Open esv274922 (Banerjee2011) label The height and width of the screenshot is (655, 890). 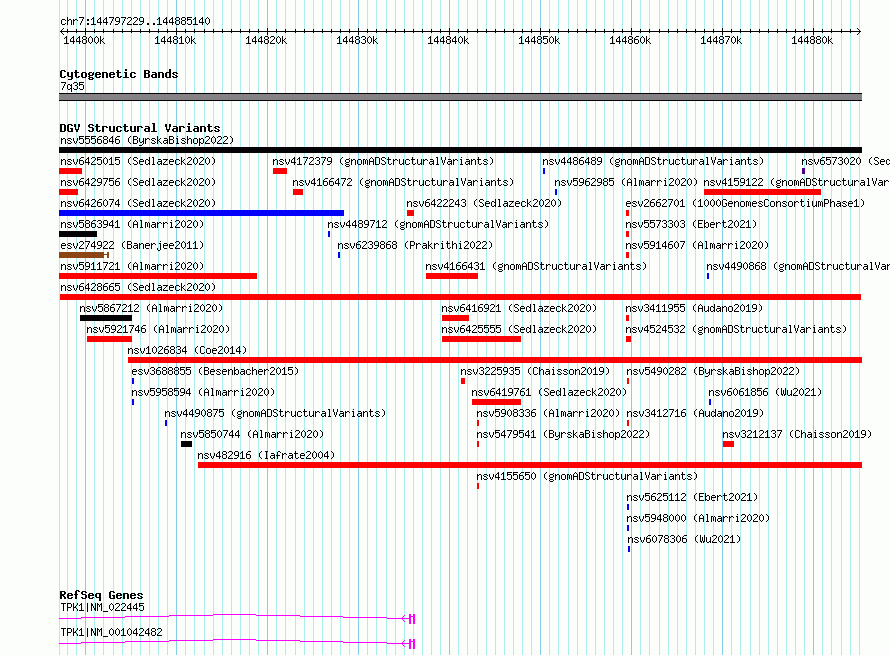tap(132, 245)
